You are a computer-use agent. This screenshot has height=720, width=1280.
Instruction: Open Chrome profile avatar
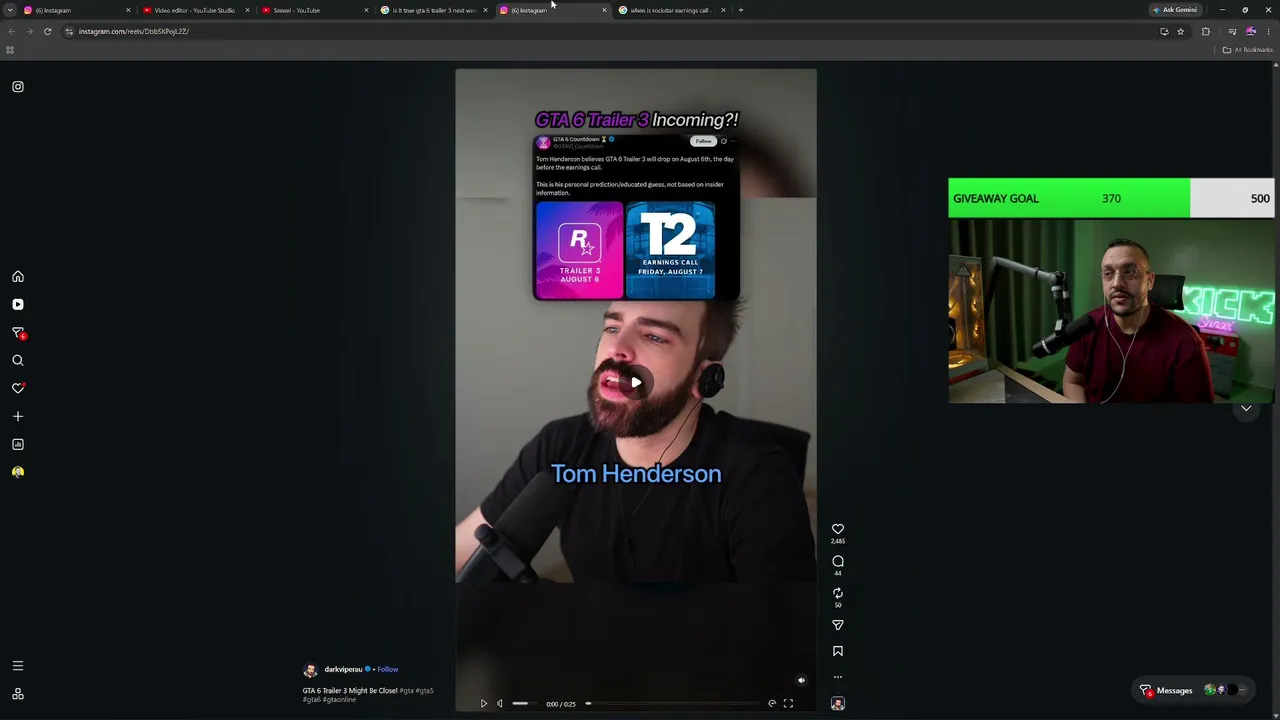(x=1250, y=31)
